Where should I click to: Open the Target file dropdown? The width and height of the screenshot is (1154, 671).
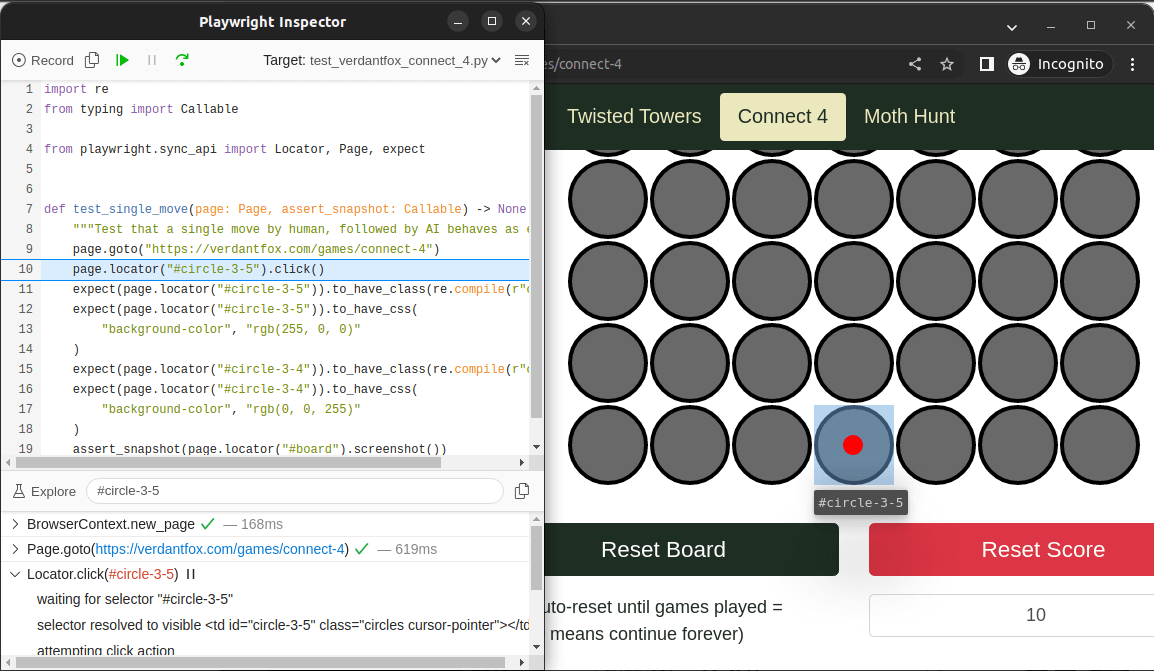coord(405,60)
